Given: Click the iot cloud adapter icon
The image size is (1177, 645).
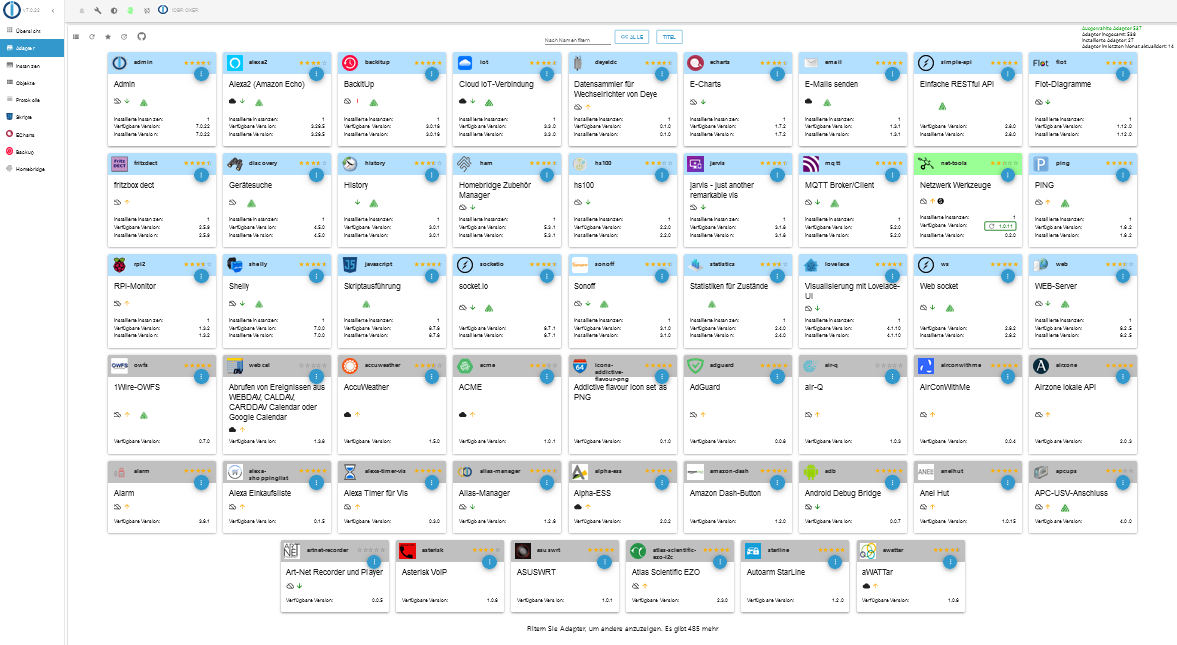Looking at the screenshot, I should pos(465,63).
